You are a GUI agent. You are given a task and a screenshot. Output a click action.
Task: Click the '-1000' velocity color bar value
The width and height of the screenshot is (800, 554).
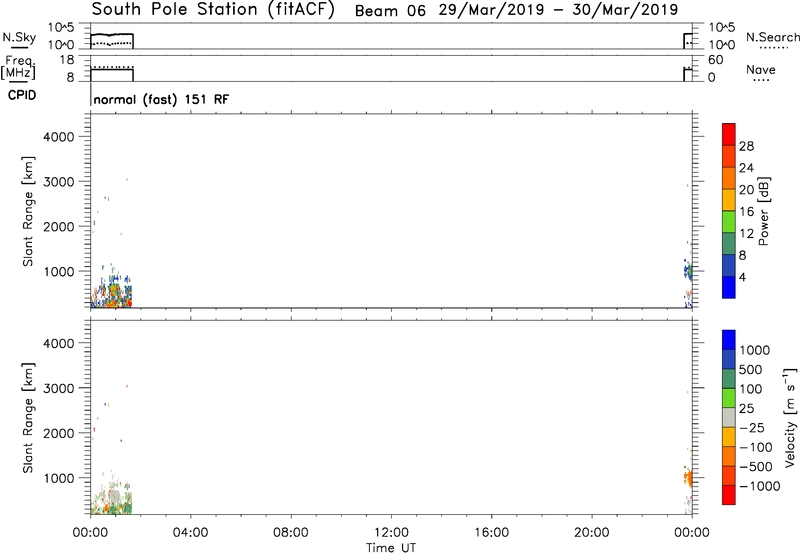point(760,486)
